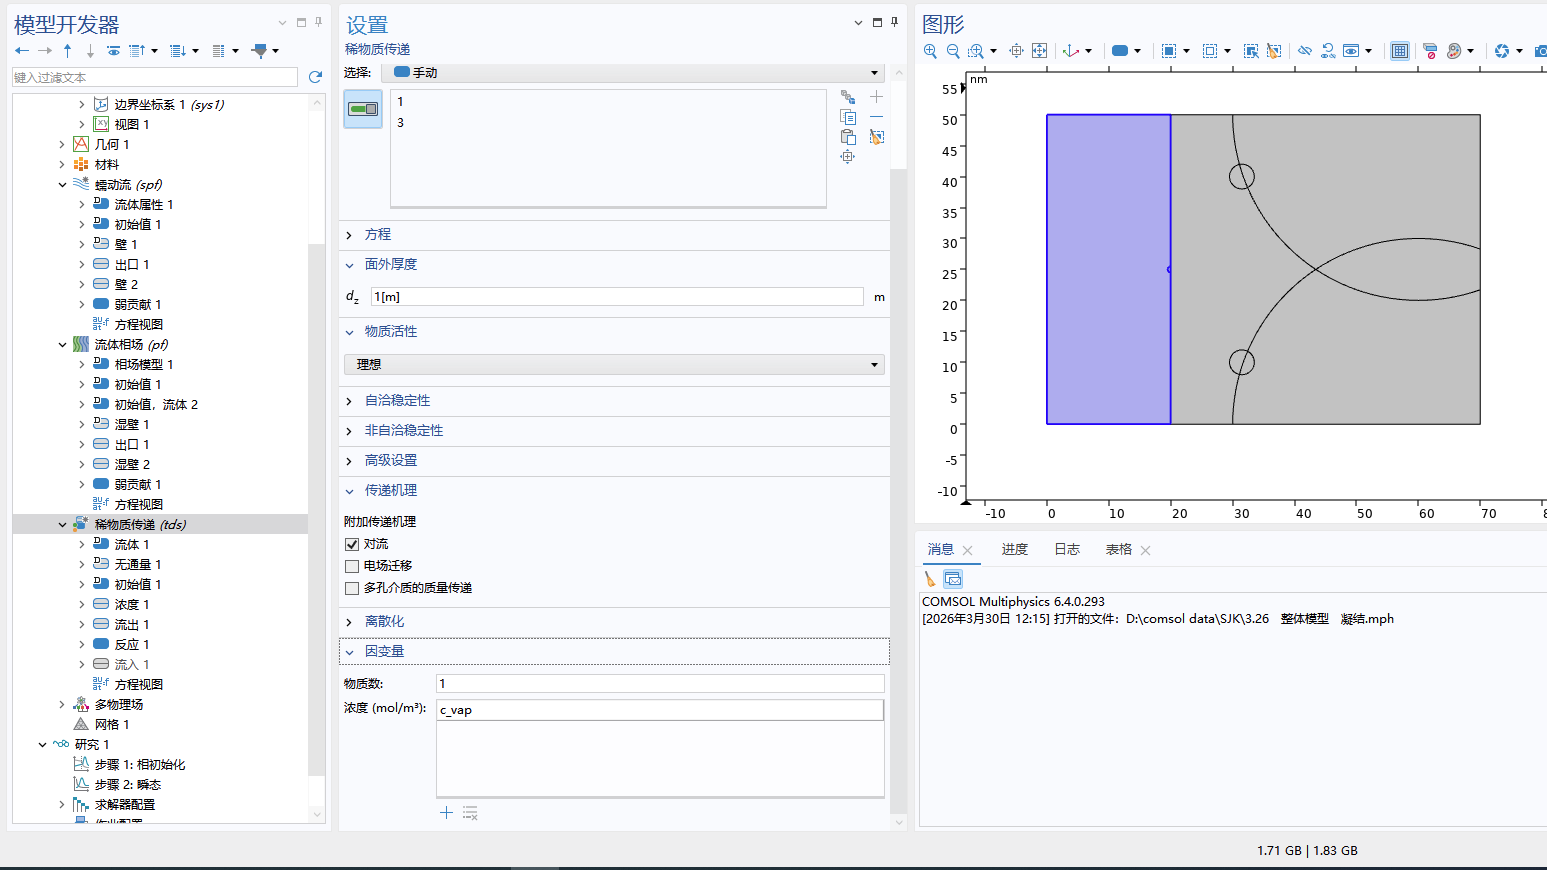The image size is (1547, 870).
Task: Click the hide objects crossed-eye icon
Action: (x=1305, y=50)
